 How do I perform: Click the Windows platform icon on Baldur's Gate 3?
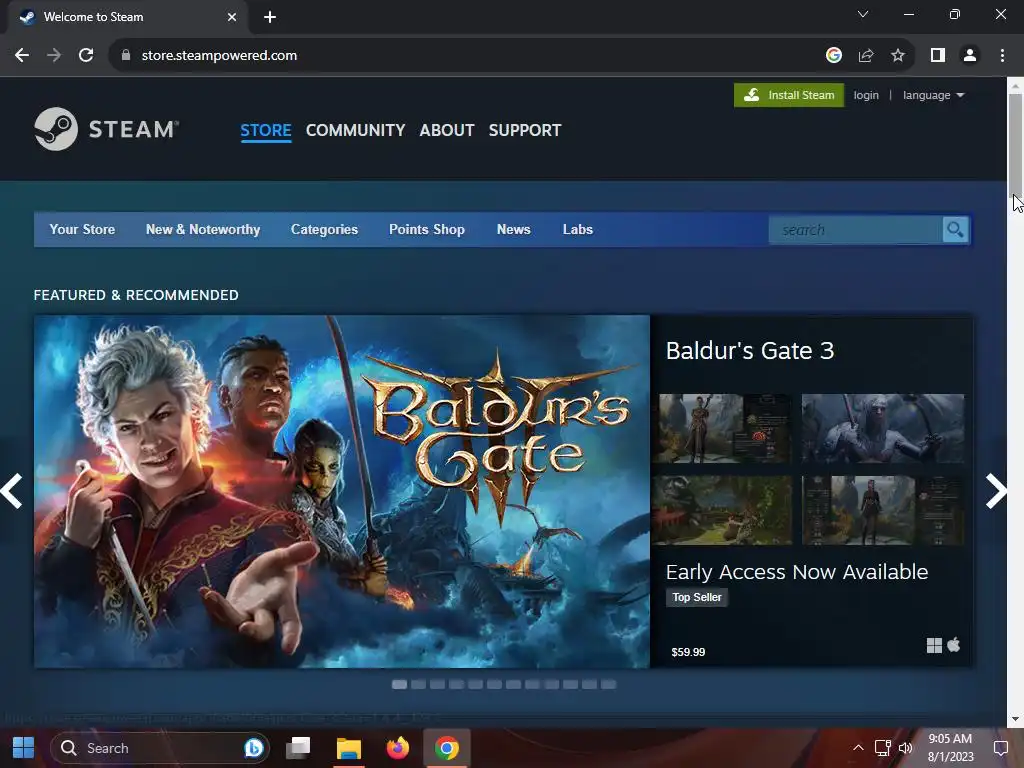[x=934, y=645]
